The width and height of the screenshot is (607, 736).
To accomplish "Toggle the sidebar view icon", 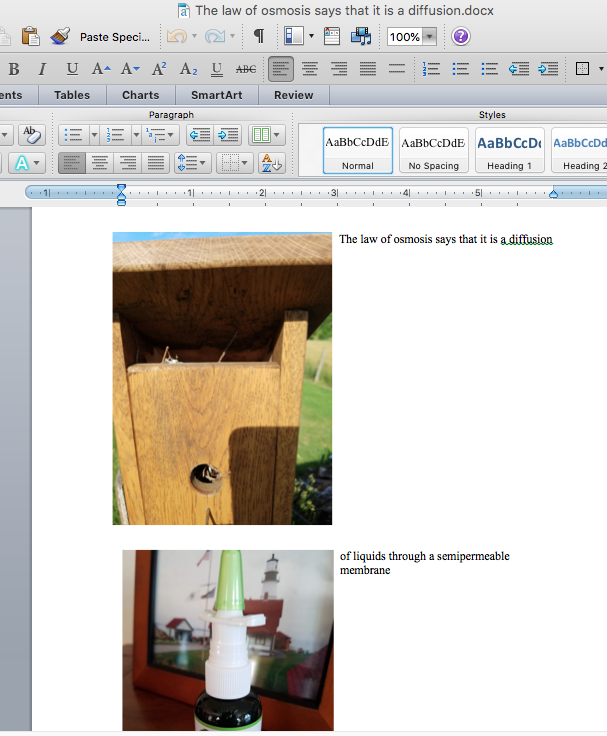I will pos(294,36).
